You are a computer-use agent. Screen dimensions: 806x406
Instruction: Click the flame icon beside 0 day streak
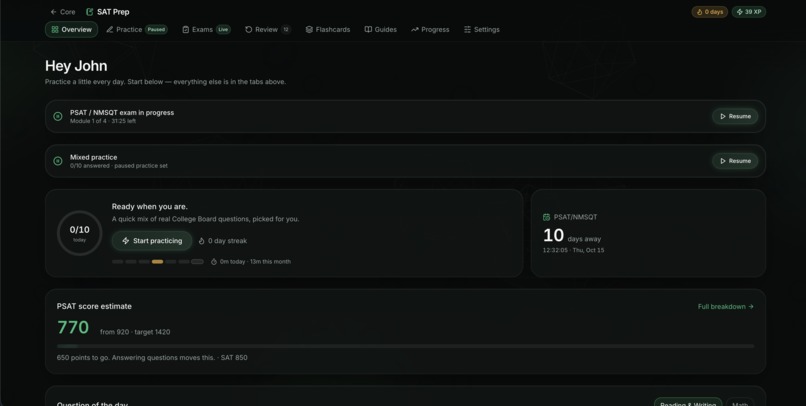(x=202, y=241)
